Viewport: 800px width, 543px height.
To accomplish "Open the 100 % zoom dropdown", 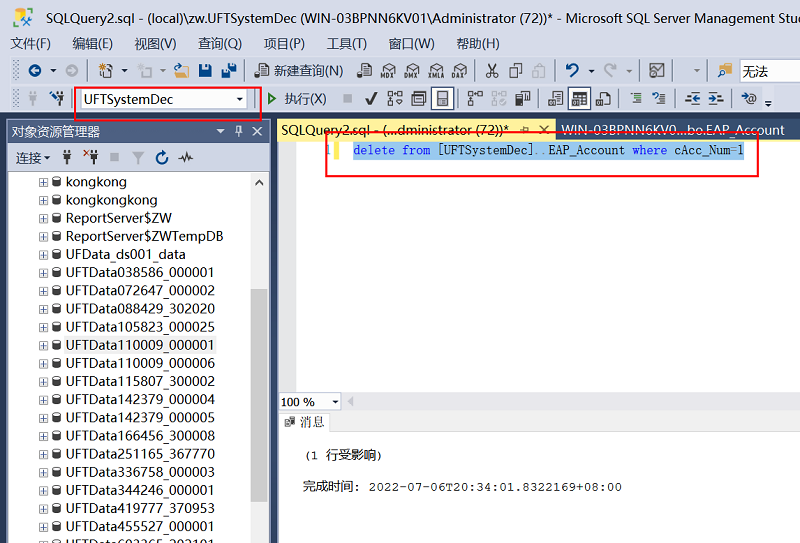I will [335, 402].
